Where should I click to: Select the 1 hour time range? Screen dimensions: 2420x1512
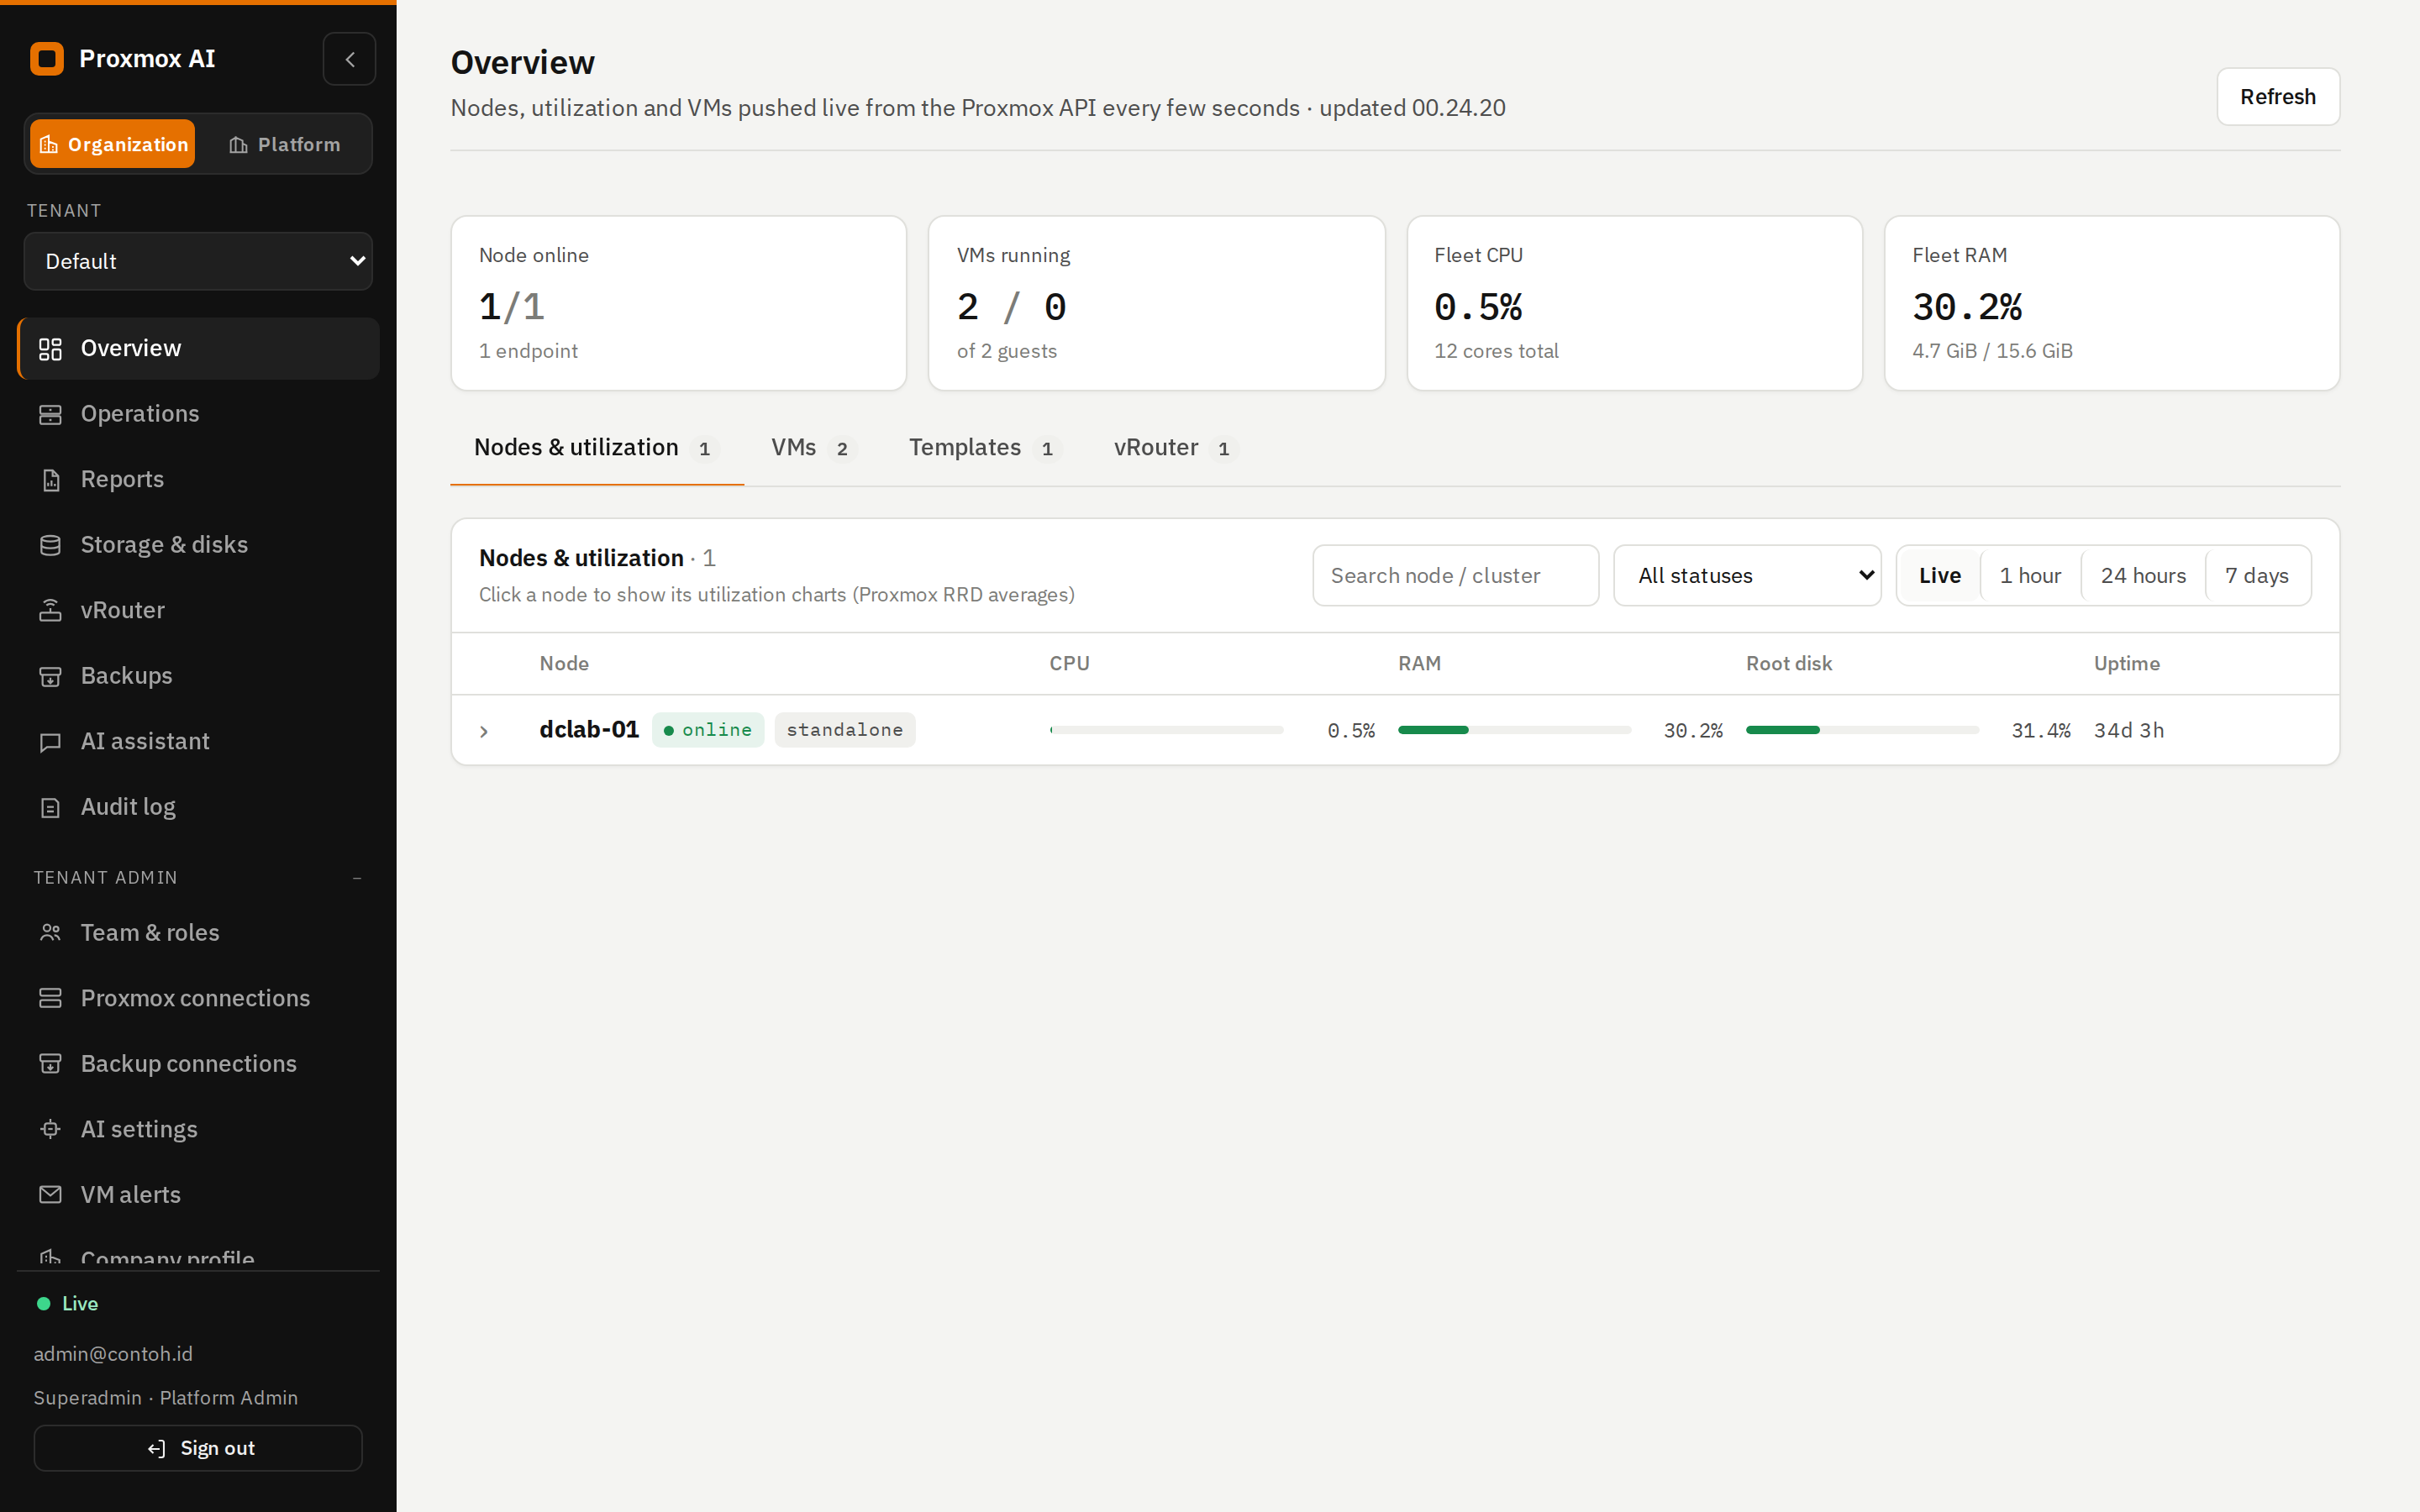(2030, 575)
